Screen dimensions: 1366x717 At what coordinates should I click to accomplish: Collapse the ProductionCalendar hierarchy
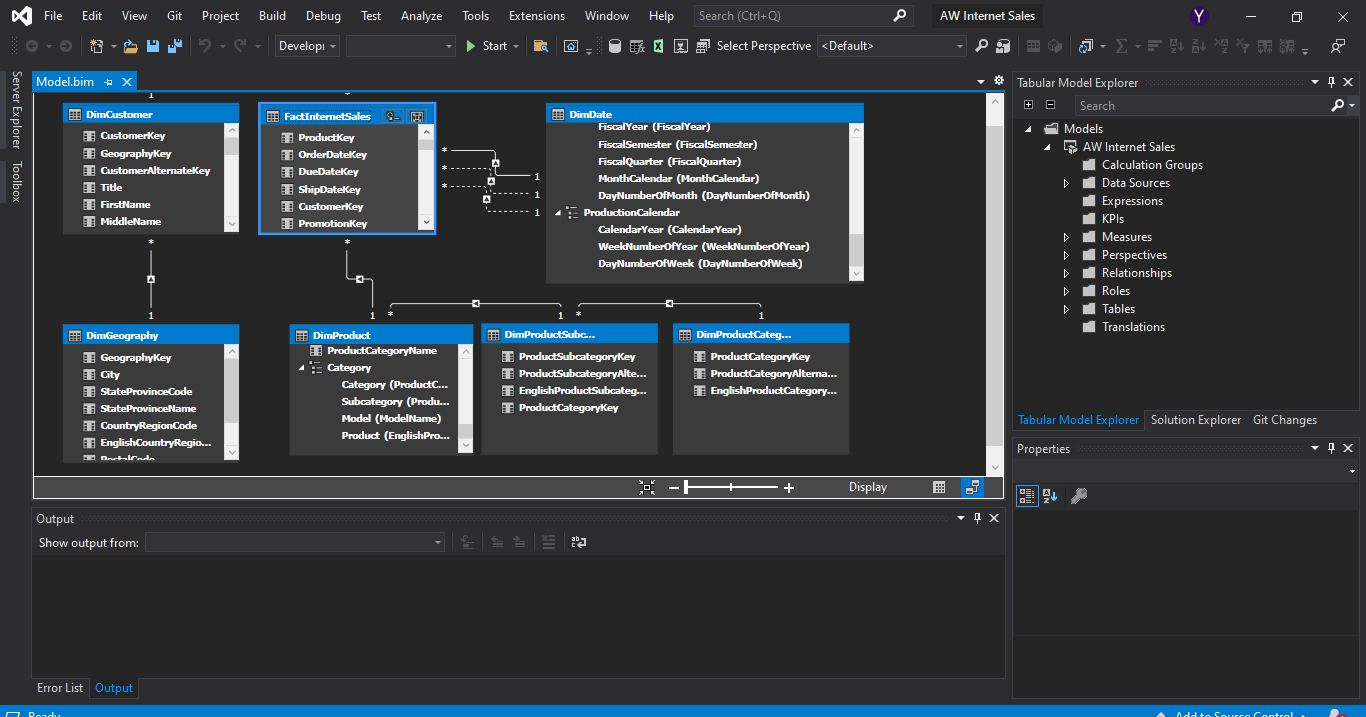pos(559,212)
